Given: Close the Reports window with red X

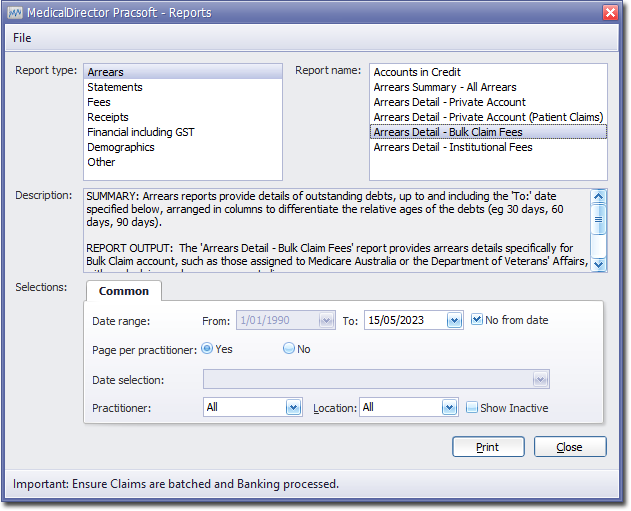Looking at the screenshot, I should [x=610, y=12].
